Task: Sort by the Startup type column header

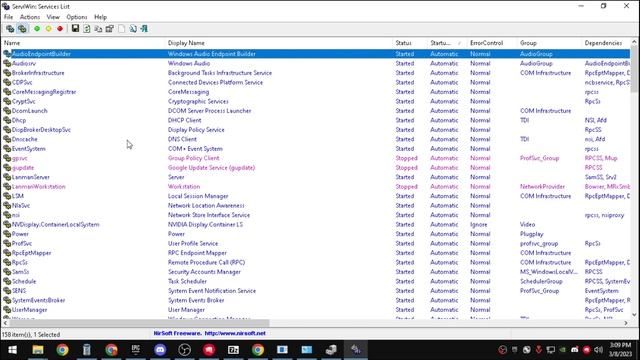Action: 447,43
